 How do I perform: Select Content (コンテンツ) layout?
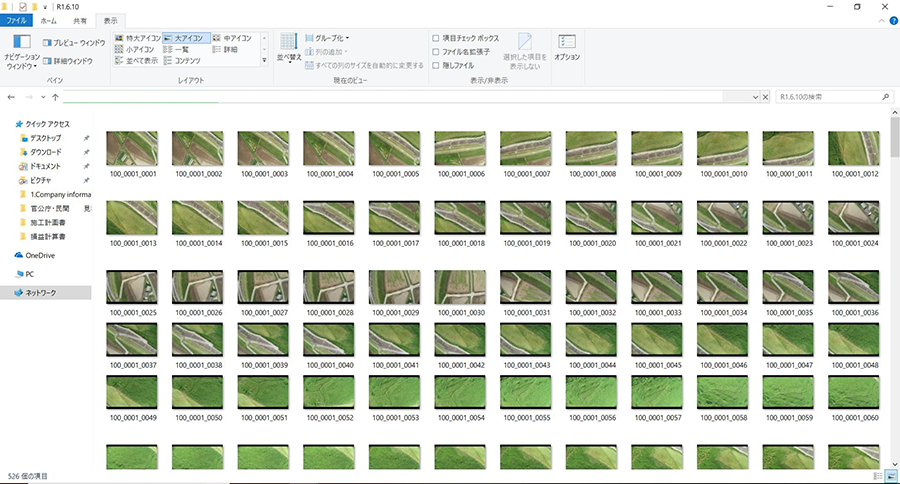[182, 60]
